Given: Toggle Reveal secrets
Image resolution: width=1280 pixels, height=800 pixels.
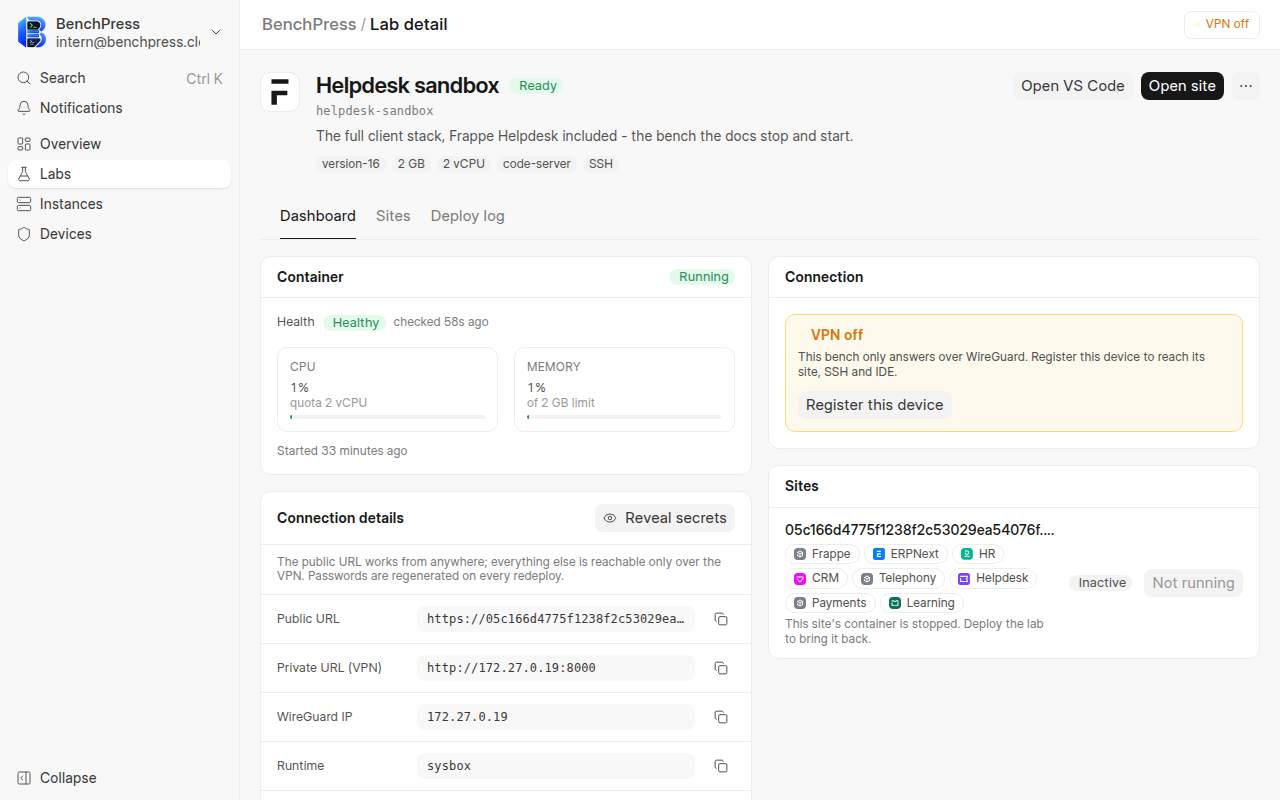Looking at the screenshot, I should pos(665,518).
